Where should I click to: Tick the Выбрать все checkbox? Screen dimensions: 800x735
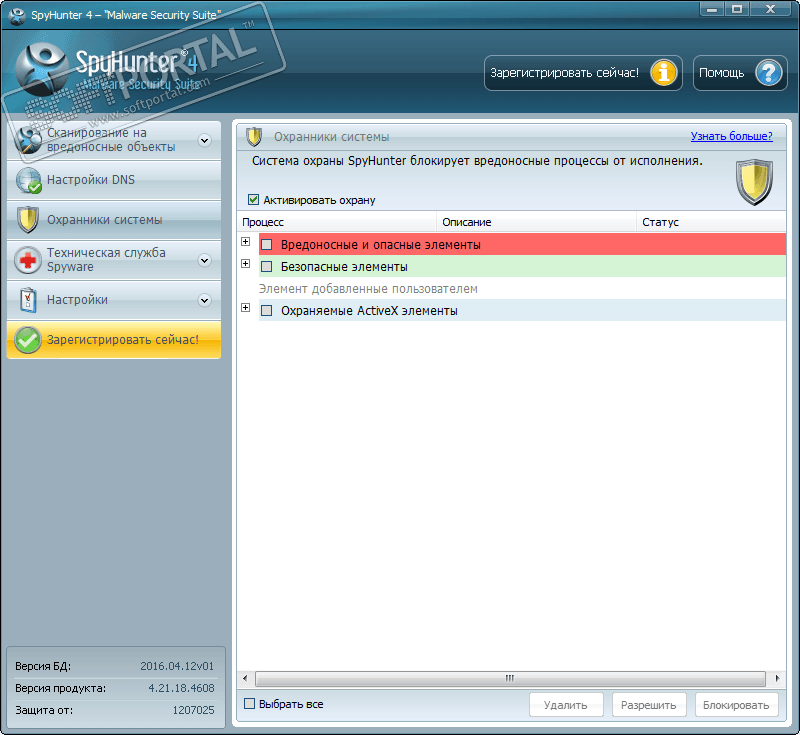pos(249,704)
